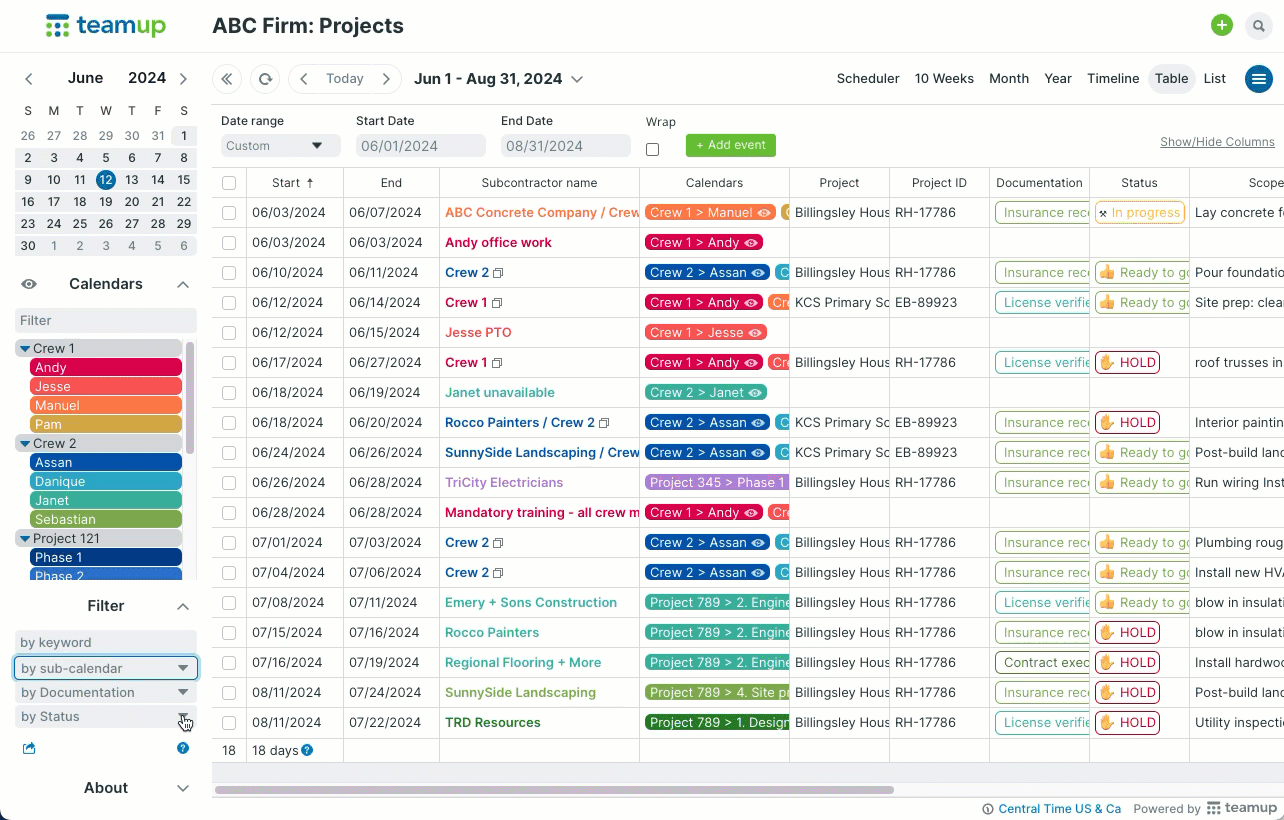Click the Add event button
The height and width of the screenshot is (820, 1284).
731,145
